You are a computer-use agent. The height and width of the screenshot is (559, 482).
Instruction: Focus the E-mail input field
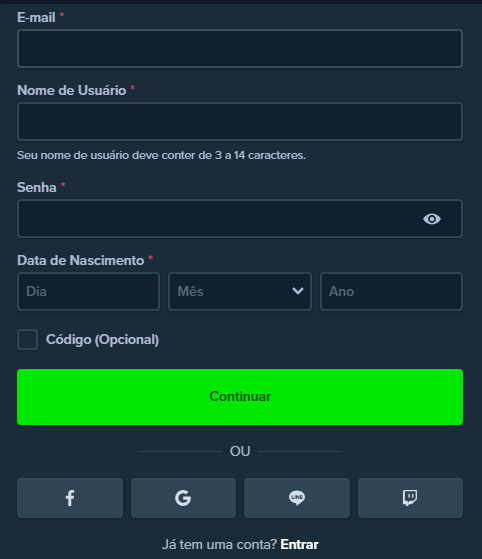[240, 48]
